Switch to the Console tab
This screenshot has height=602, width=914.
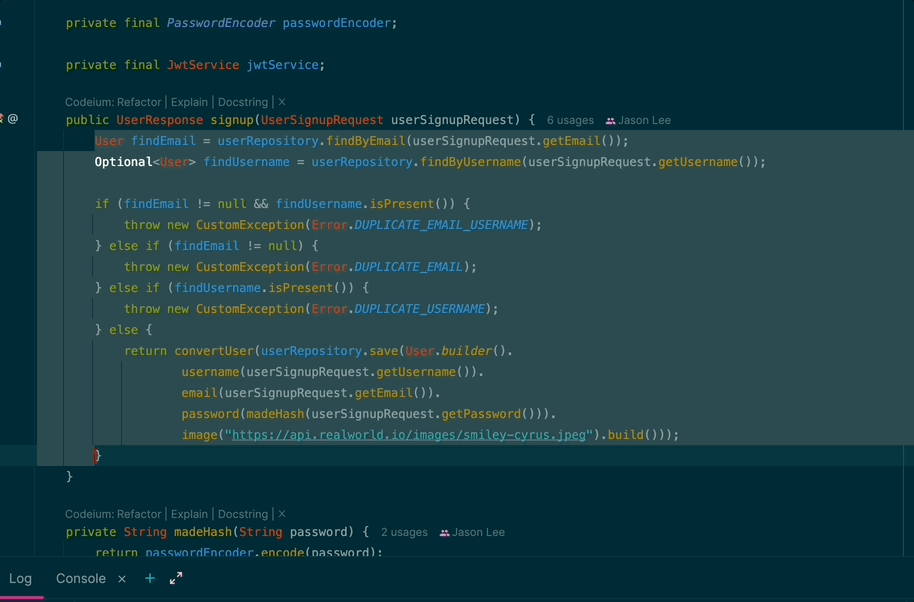pyautogui.click(x=81, y=578)
